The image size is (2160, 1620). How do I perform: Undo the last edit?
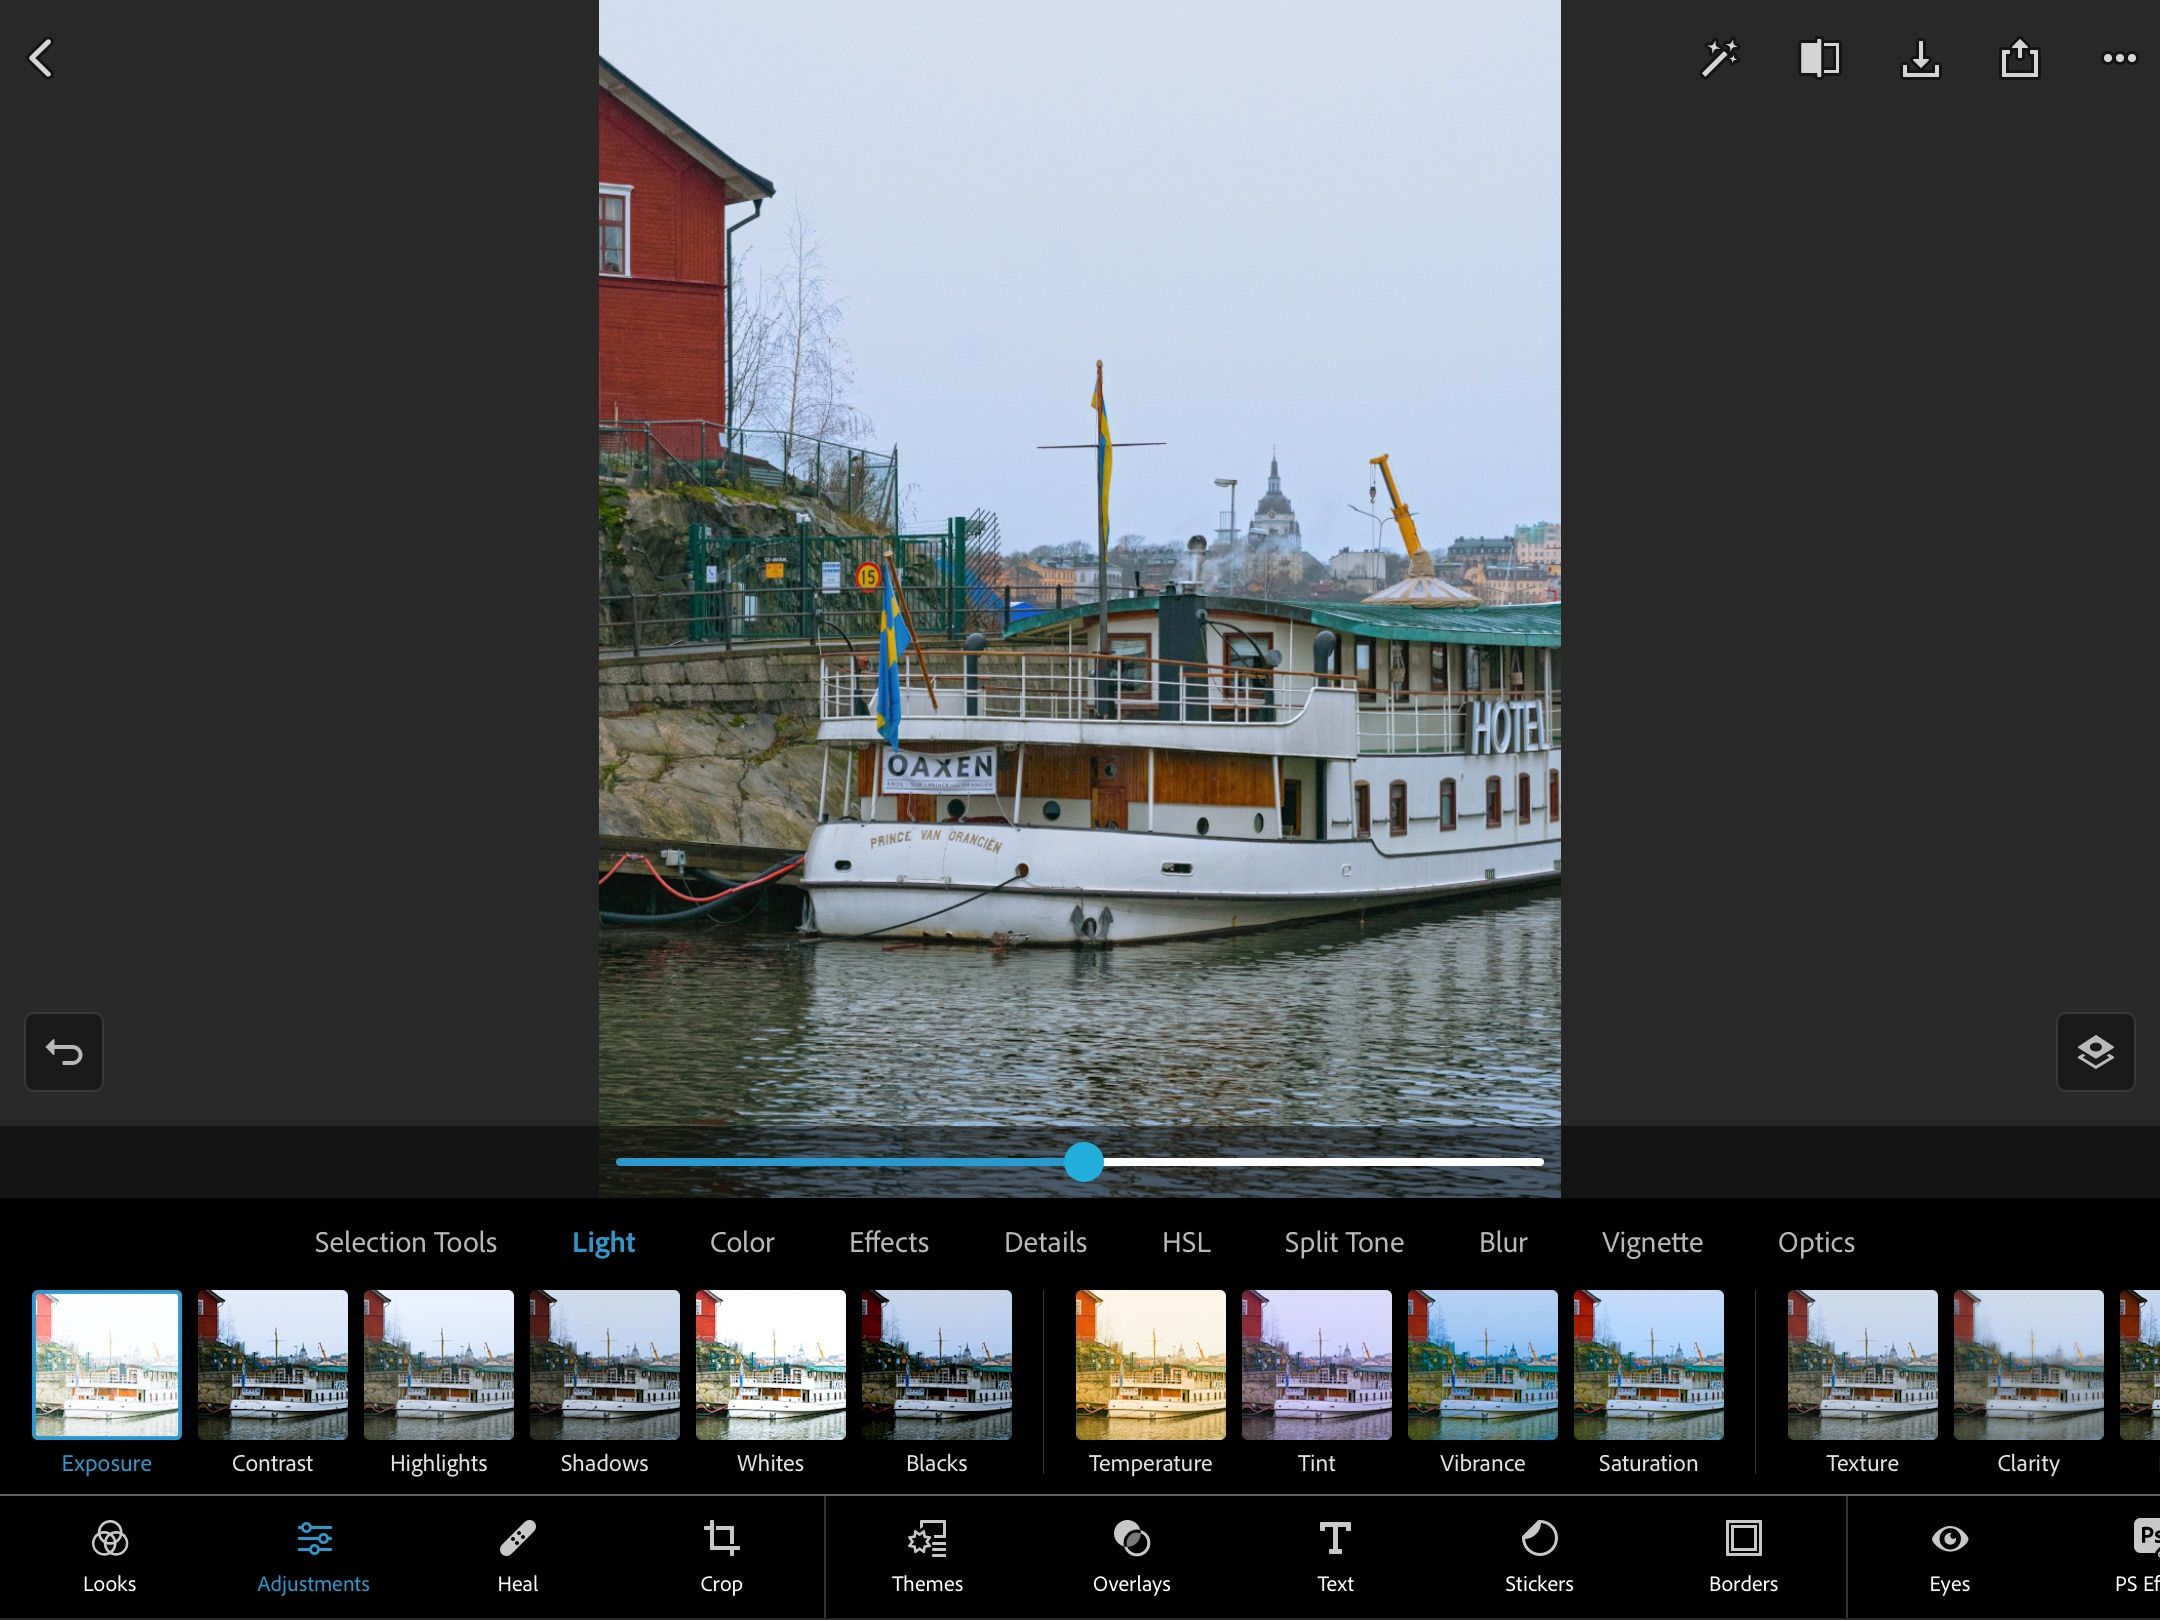point(63,1052)
